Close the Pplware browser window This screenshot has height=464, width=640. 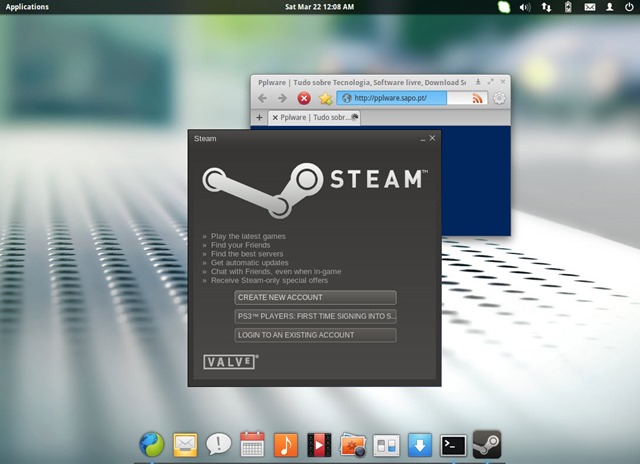point(503,82)
